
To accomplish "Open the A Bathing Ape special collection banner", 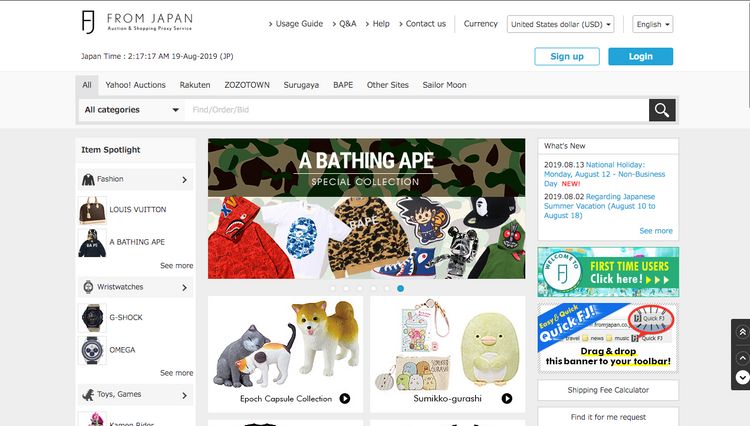I will tap(366, 208).
